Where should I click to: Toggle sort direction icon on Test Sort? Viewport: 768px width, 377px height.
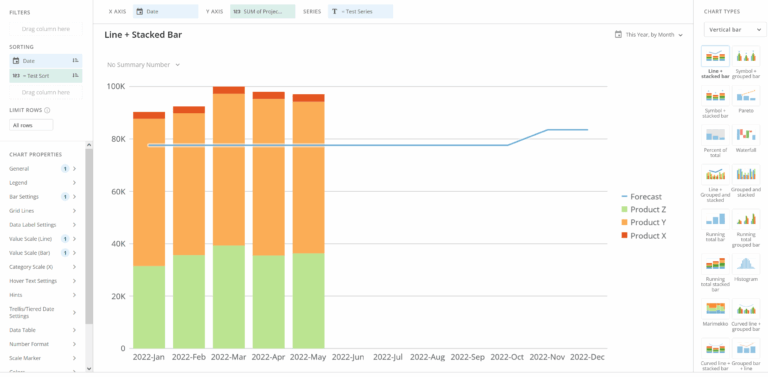pyautogui.click(x=75, y=75)
